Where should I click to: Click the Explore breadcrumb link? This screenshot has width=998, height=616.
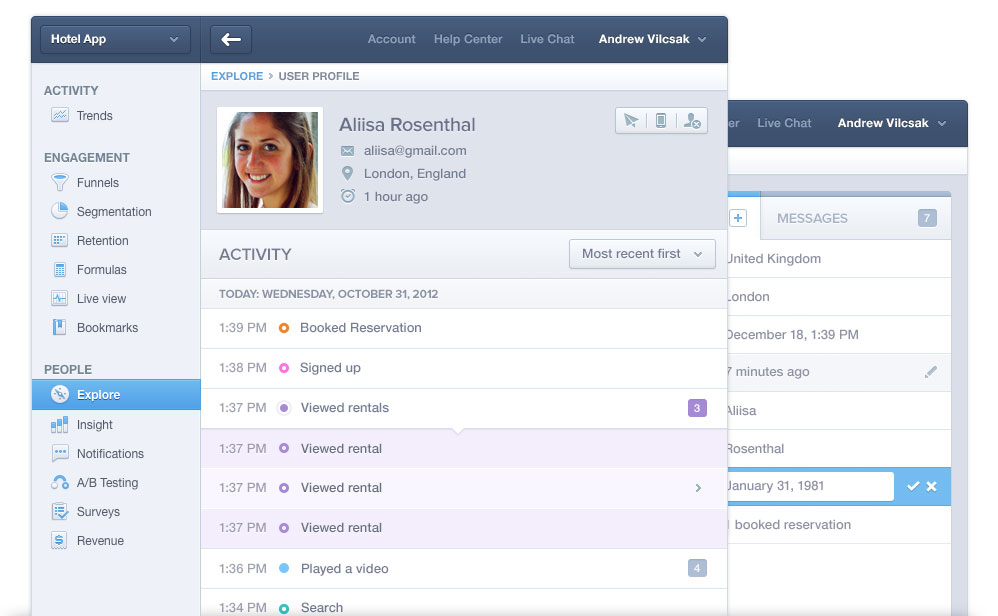pos(237,76)
